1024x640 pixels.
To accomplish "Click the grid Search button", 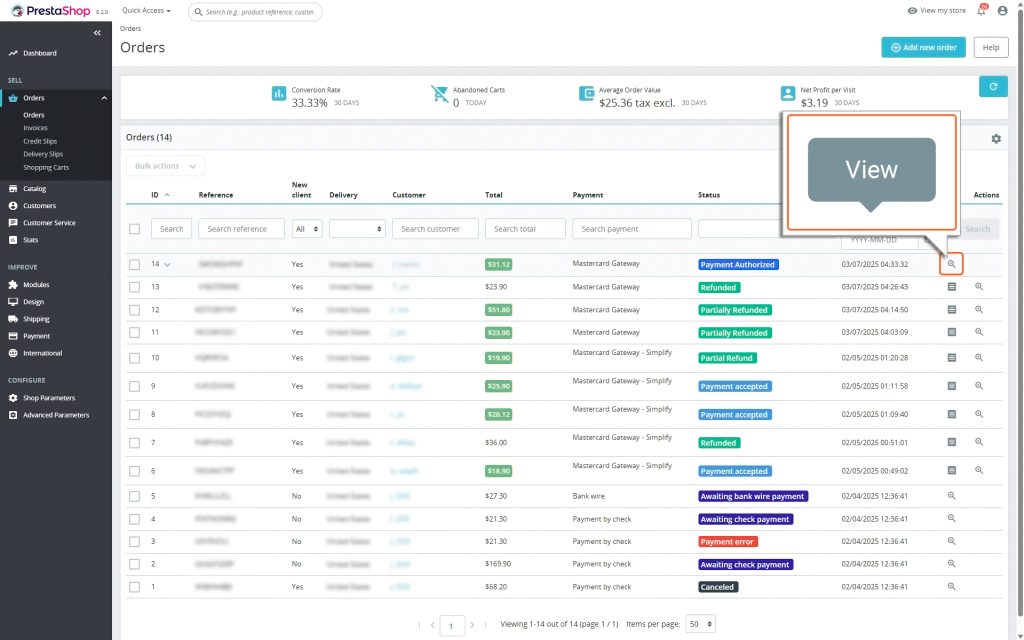I will [978, 229].
